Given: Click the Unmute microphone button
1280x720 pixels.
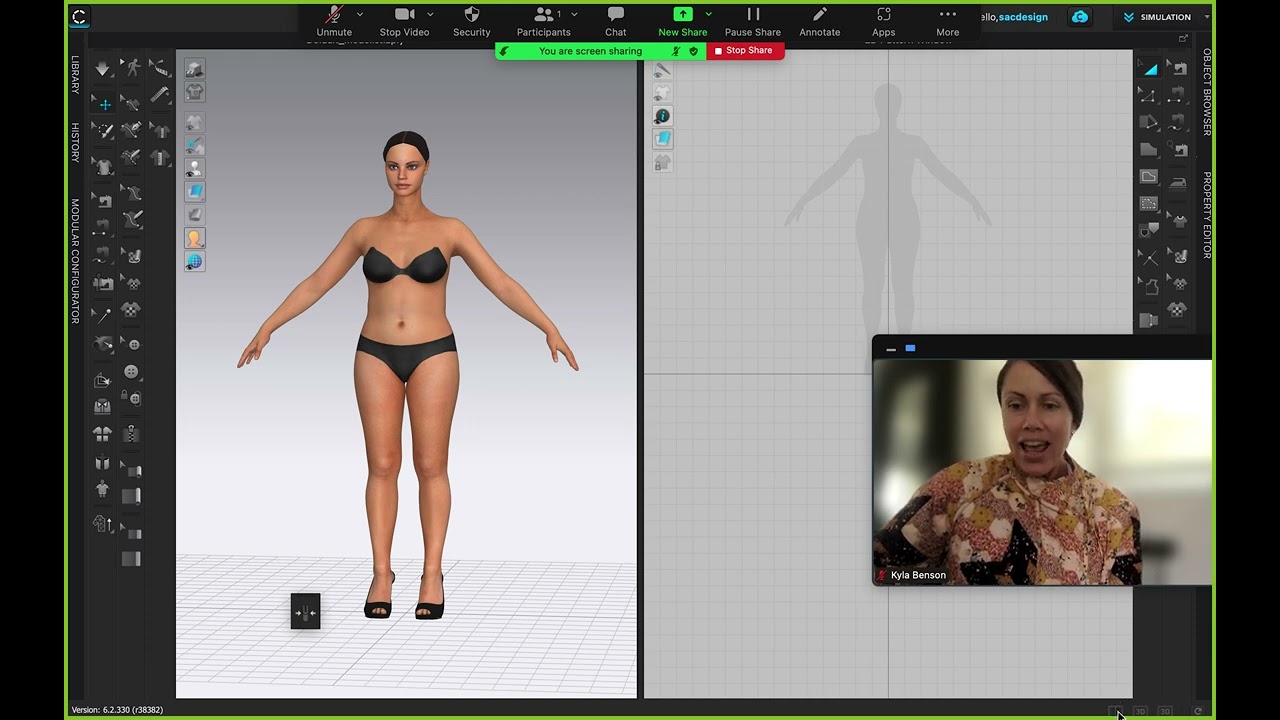Looking at the screenshot, I should [334, 22].
